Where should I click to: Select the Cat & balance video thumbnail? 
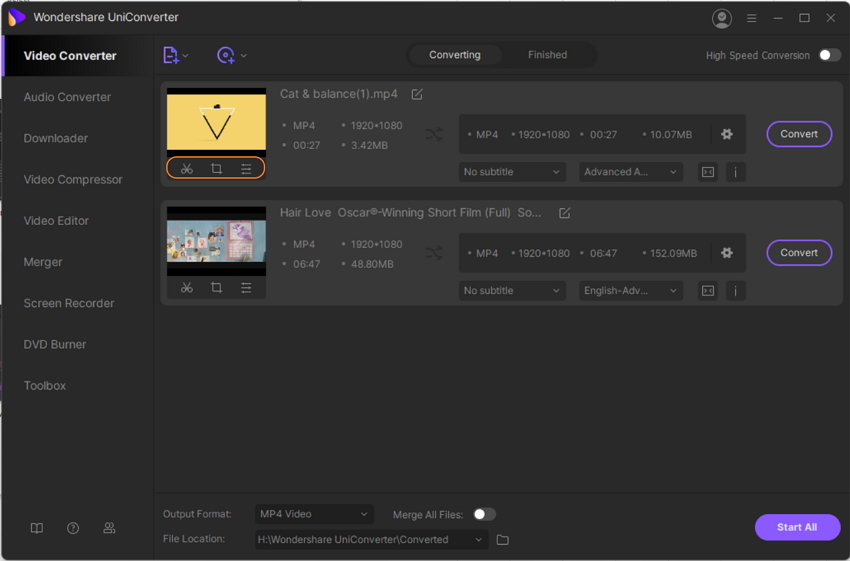(x=216, y=122)
